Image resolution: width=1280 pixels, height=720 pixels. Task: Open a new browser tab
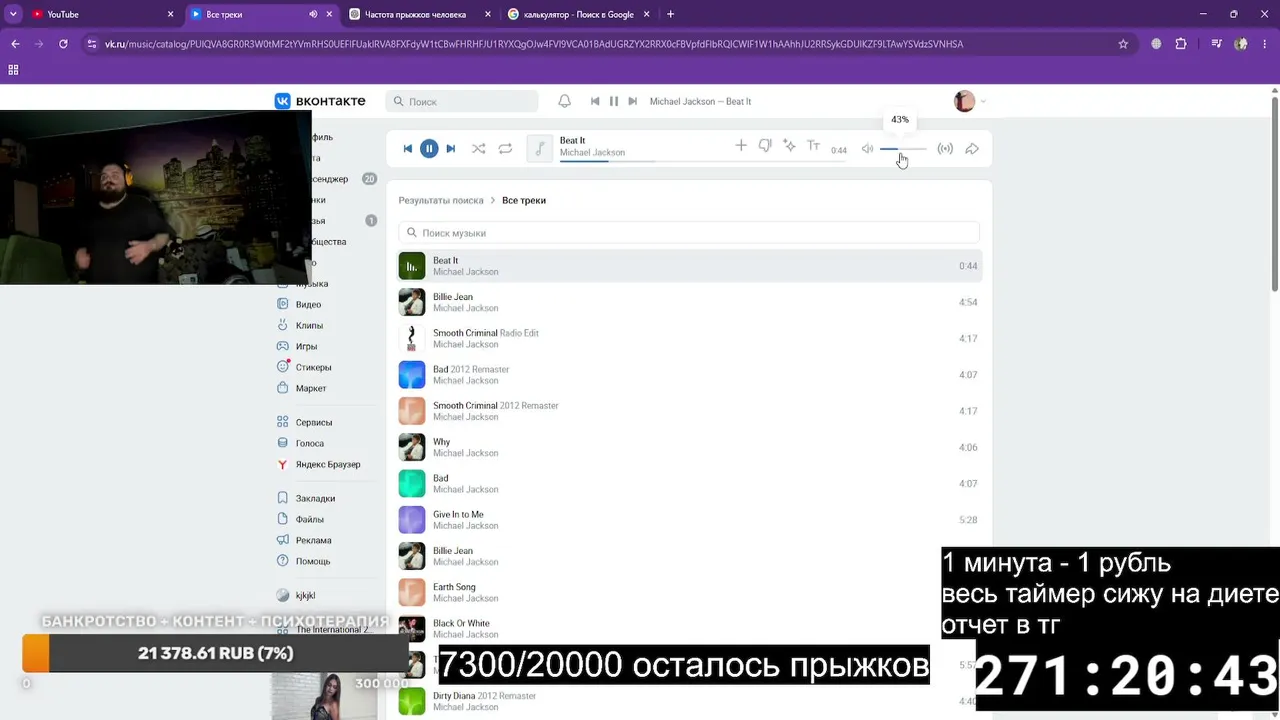click(x=670, y=14)
